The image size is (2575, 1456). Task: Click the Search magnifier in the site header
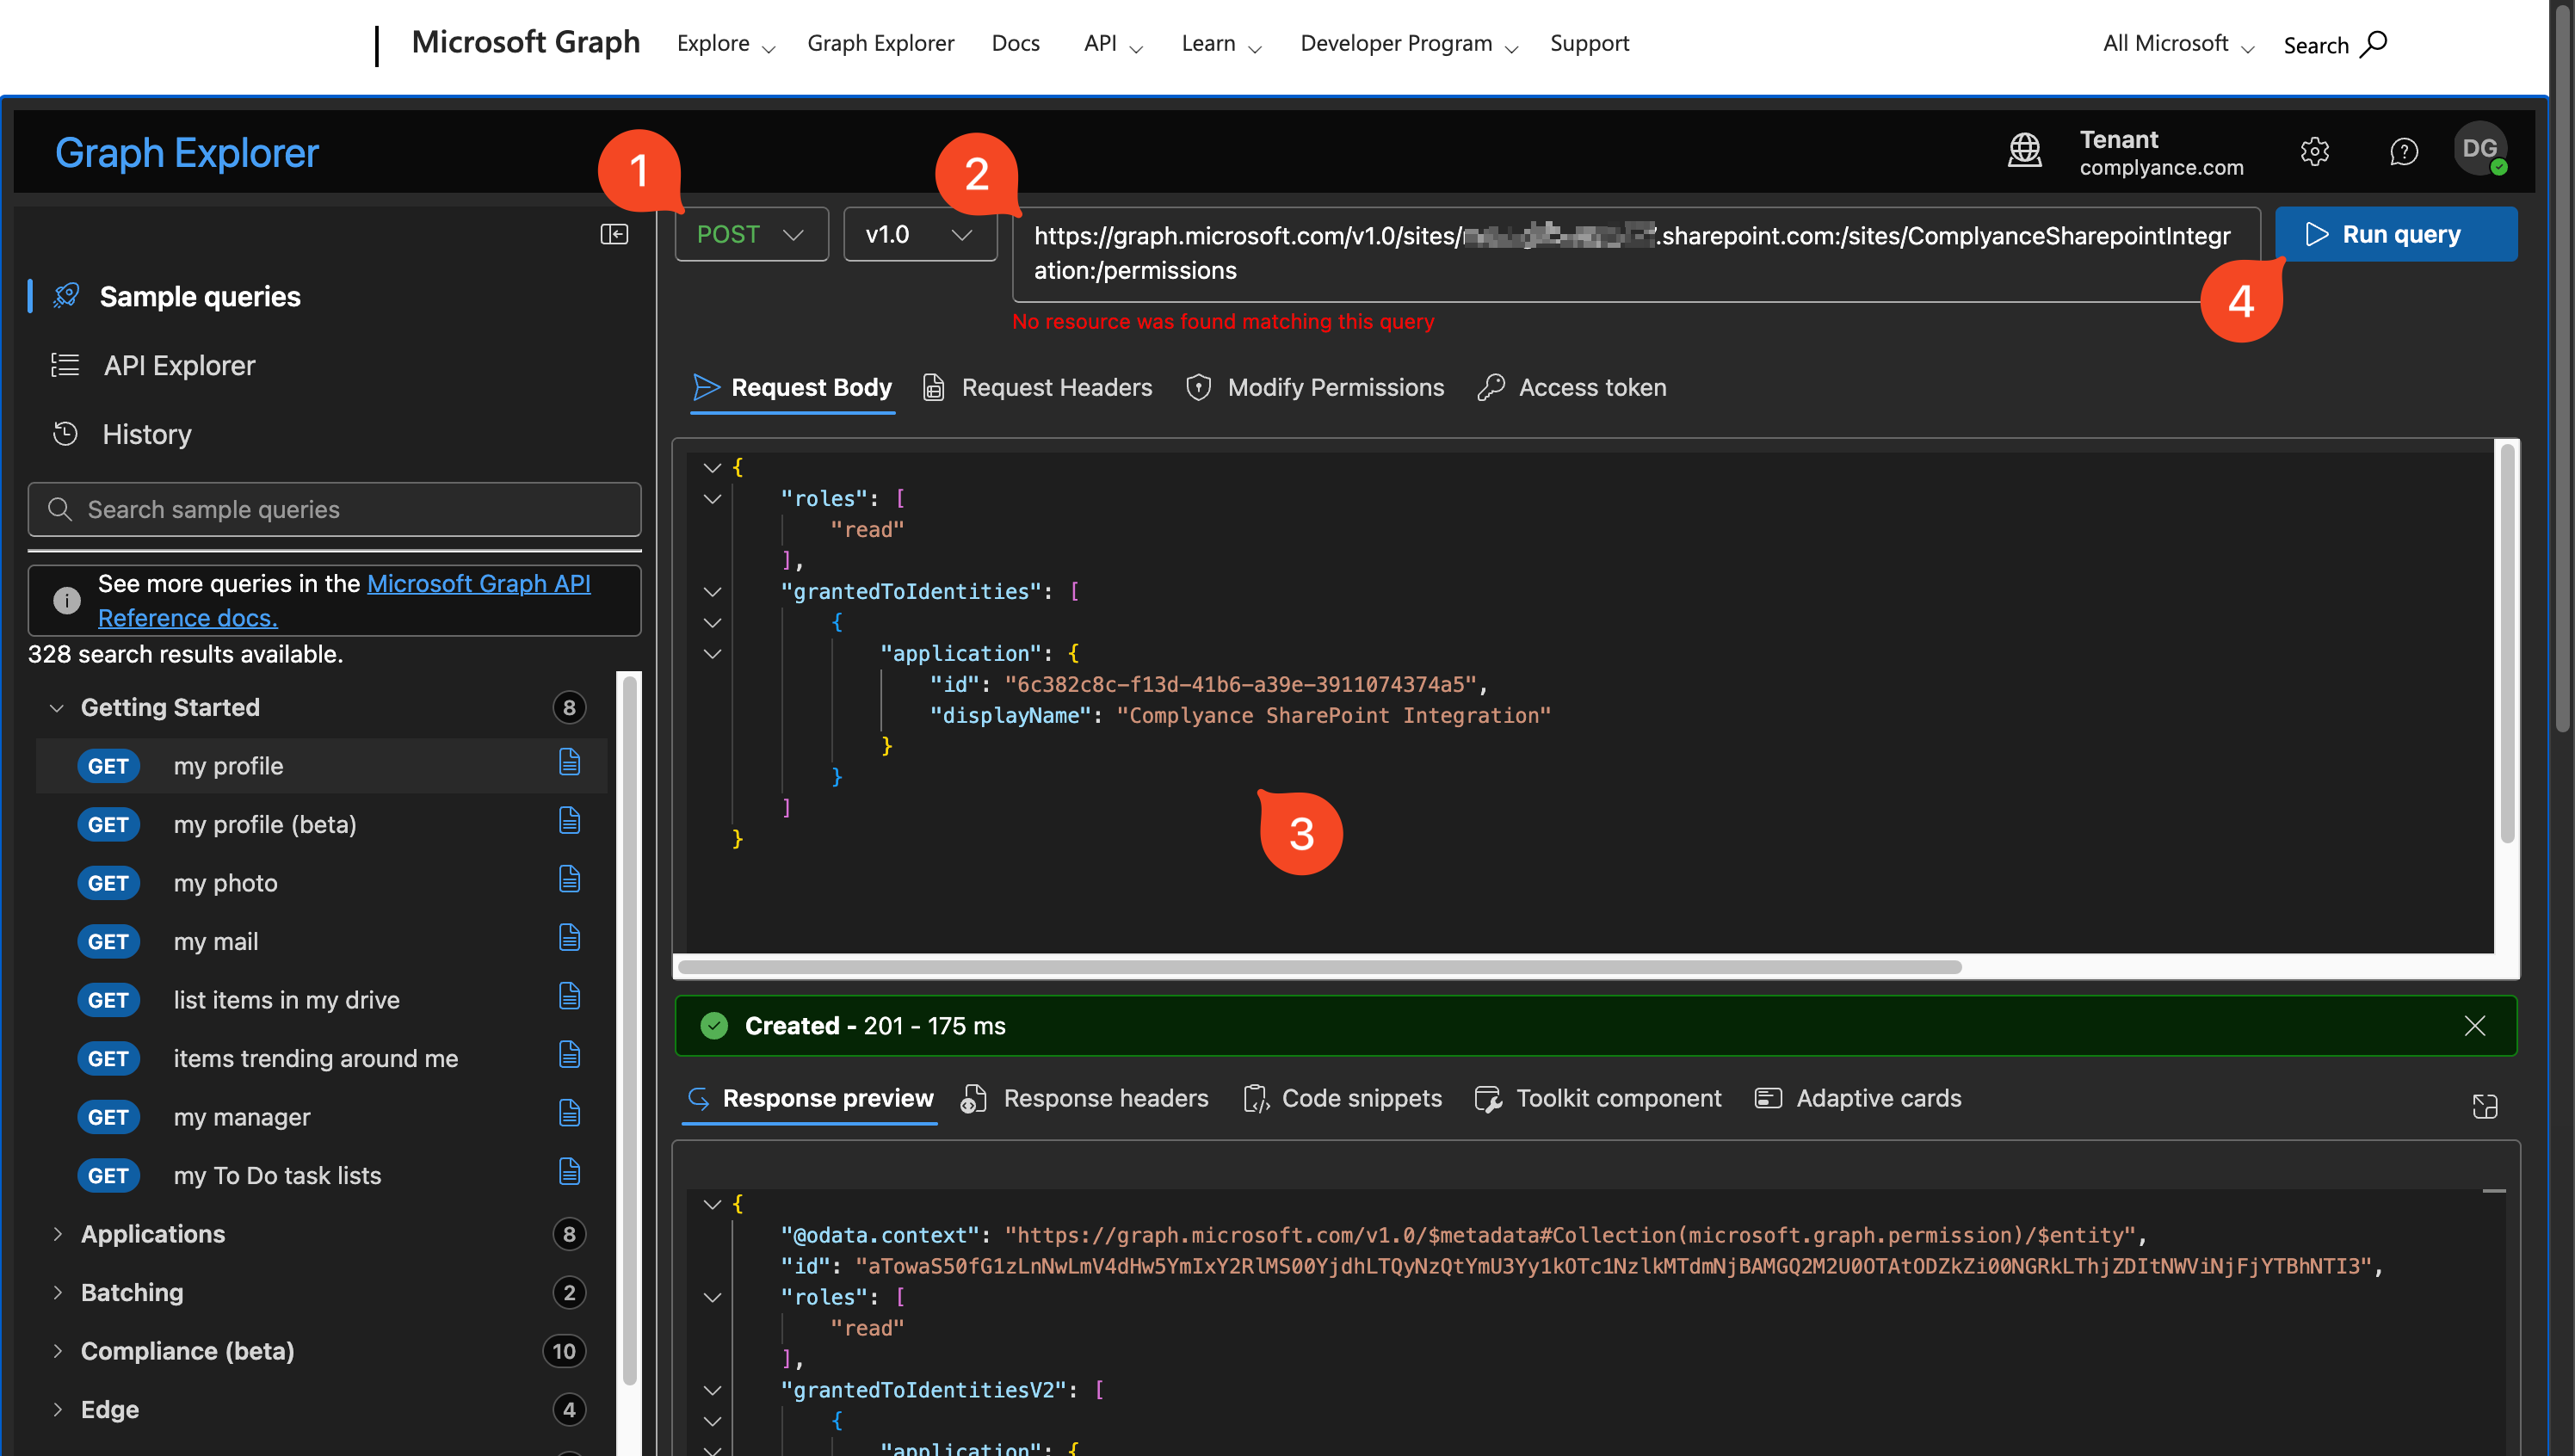pyautogui.click(x=2374, y=44)
